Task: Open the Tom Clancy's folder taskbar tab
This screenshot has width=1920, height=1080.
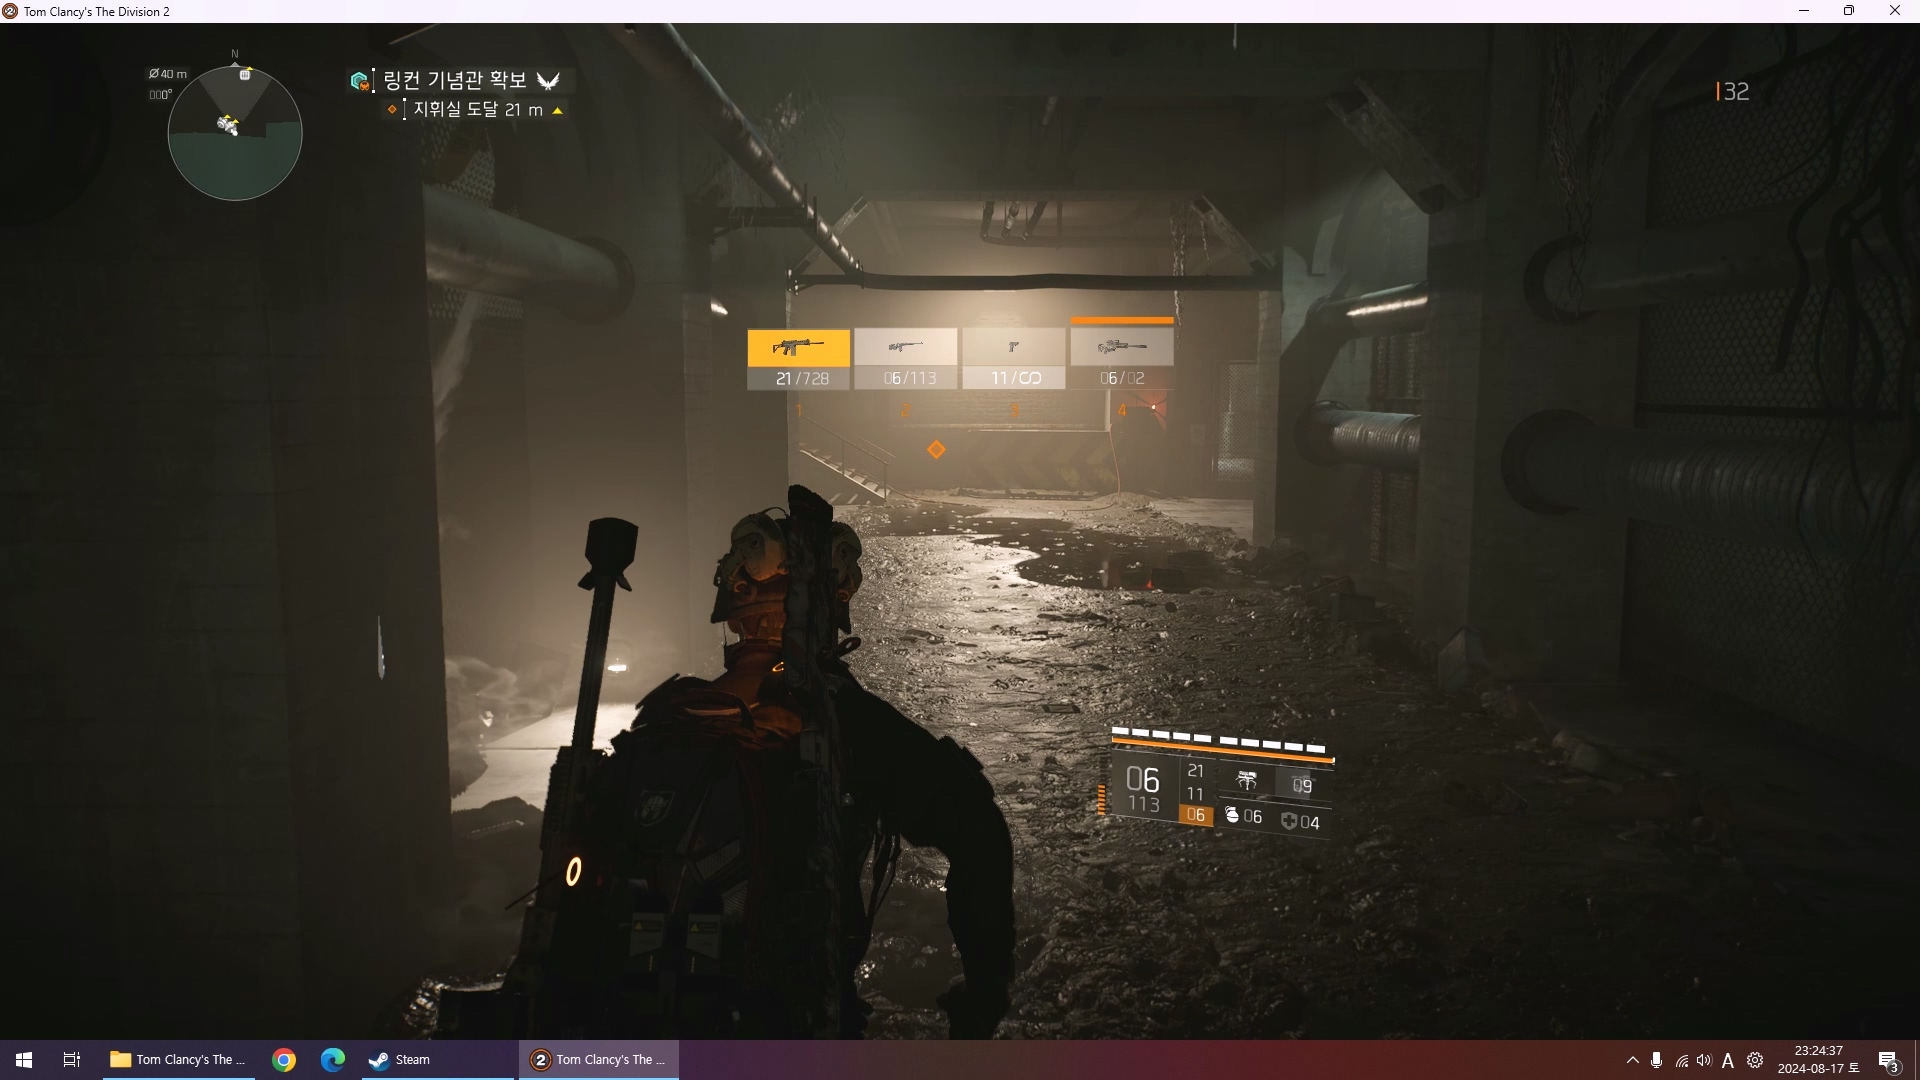Action: click(x=178, y=1060)
